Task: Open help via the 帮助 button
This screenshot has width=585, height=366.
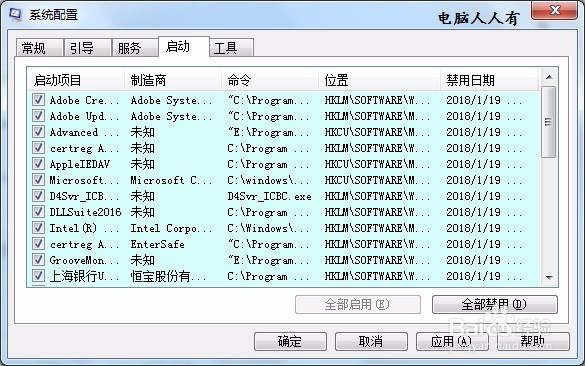Action: [533, 341]
